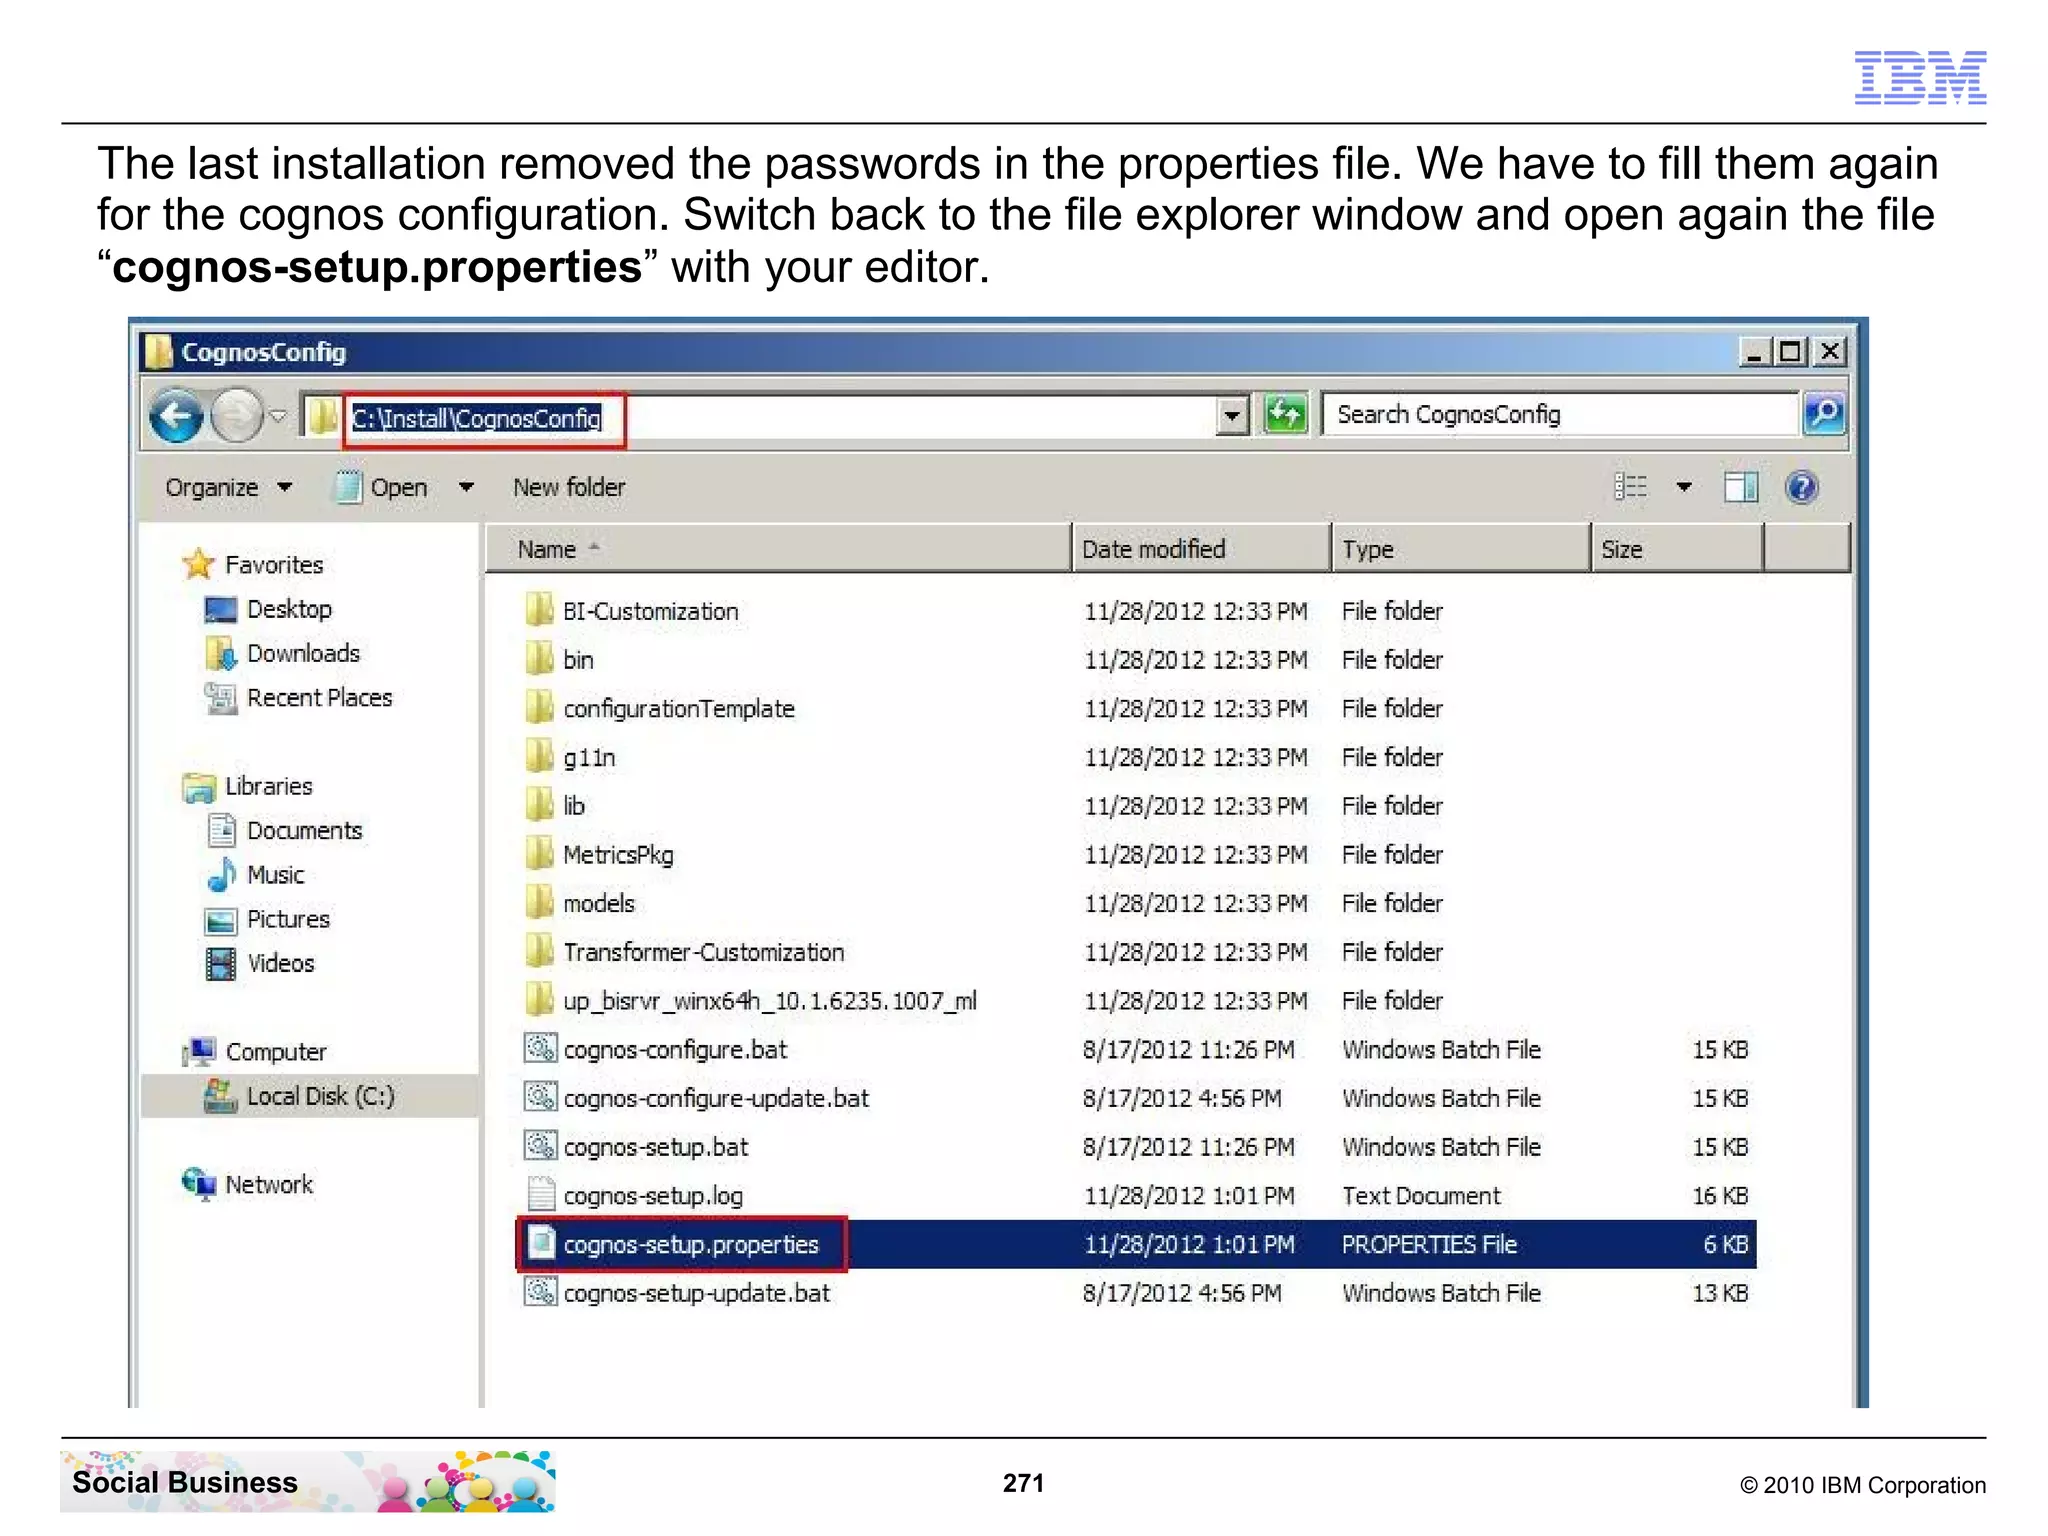2048x1536 pixels.
Task: Click the cognos-setup.properties file icon
Action: pyautogui.click(x=541, y=1243)
